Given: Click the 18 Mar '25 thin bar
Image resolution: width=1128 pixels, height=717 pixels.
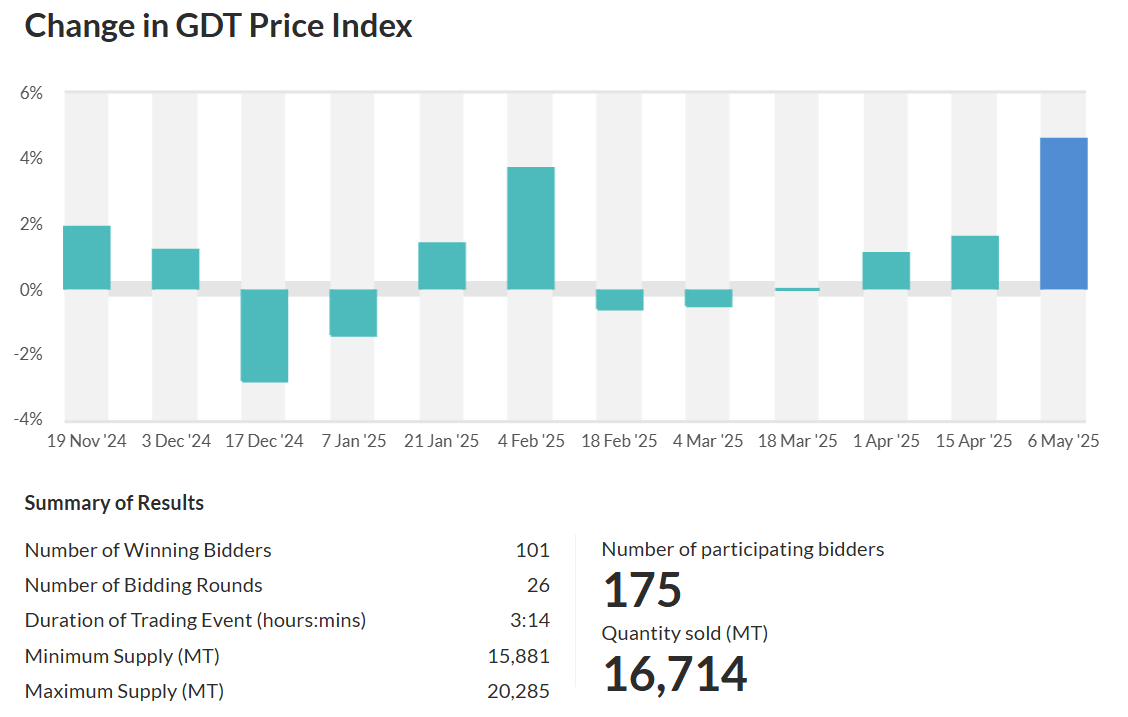Looking at the screenshot, I should pos(797,289).
